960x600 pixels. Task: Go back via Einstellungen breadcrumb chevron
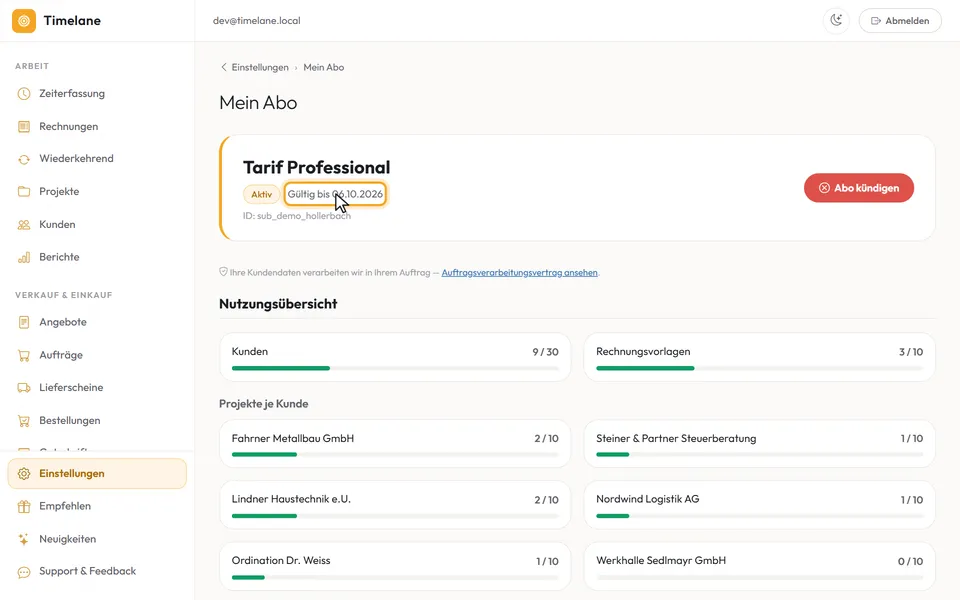coord(223,67)
